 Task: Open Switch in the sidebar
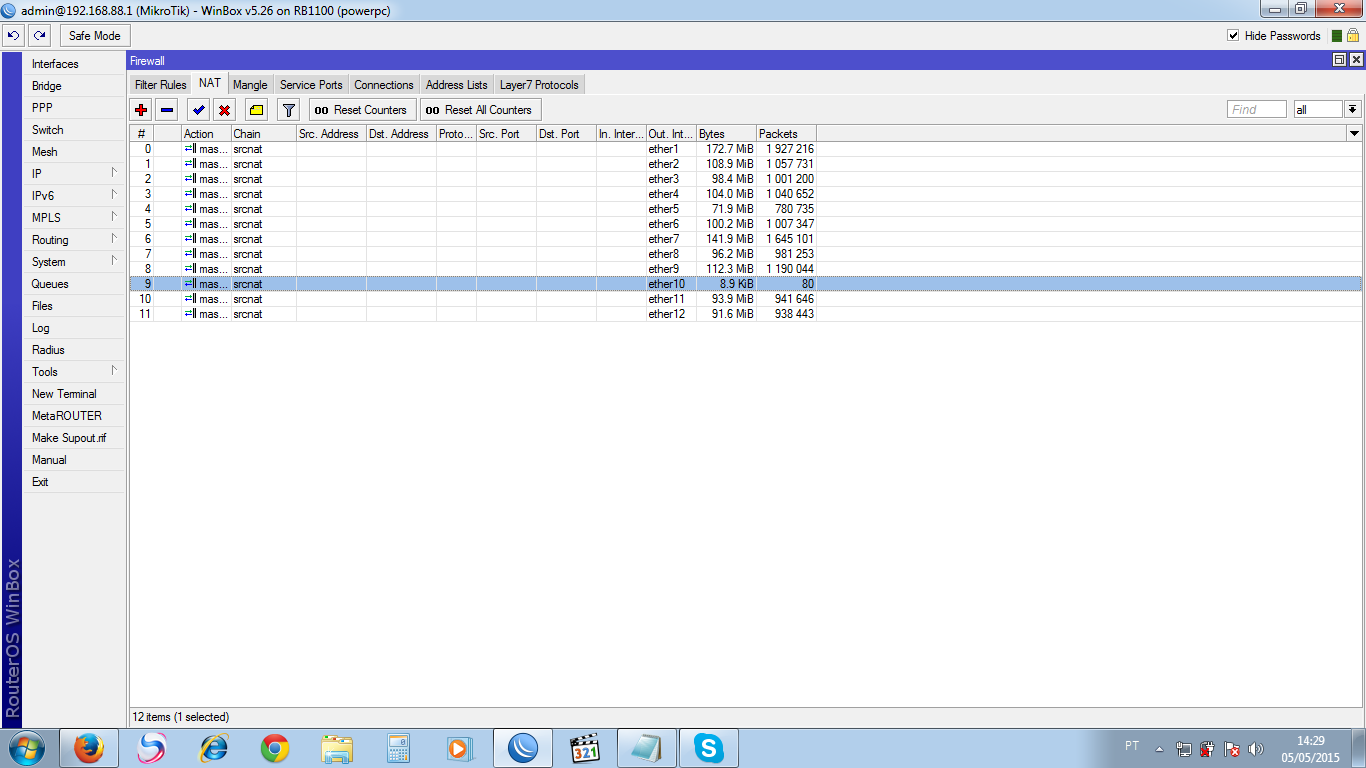[75, 130]
